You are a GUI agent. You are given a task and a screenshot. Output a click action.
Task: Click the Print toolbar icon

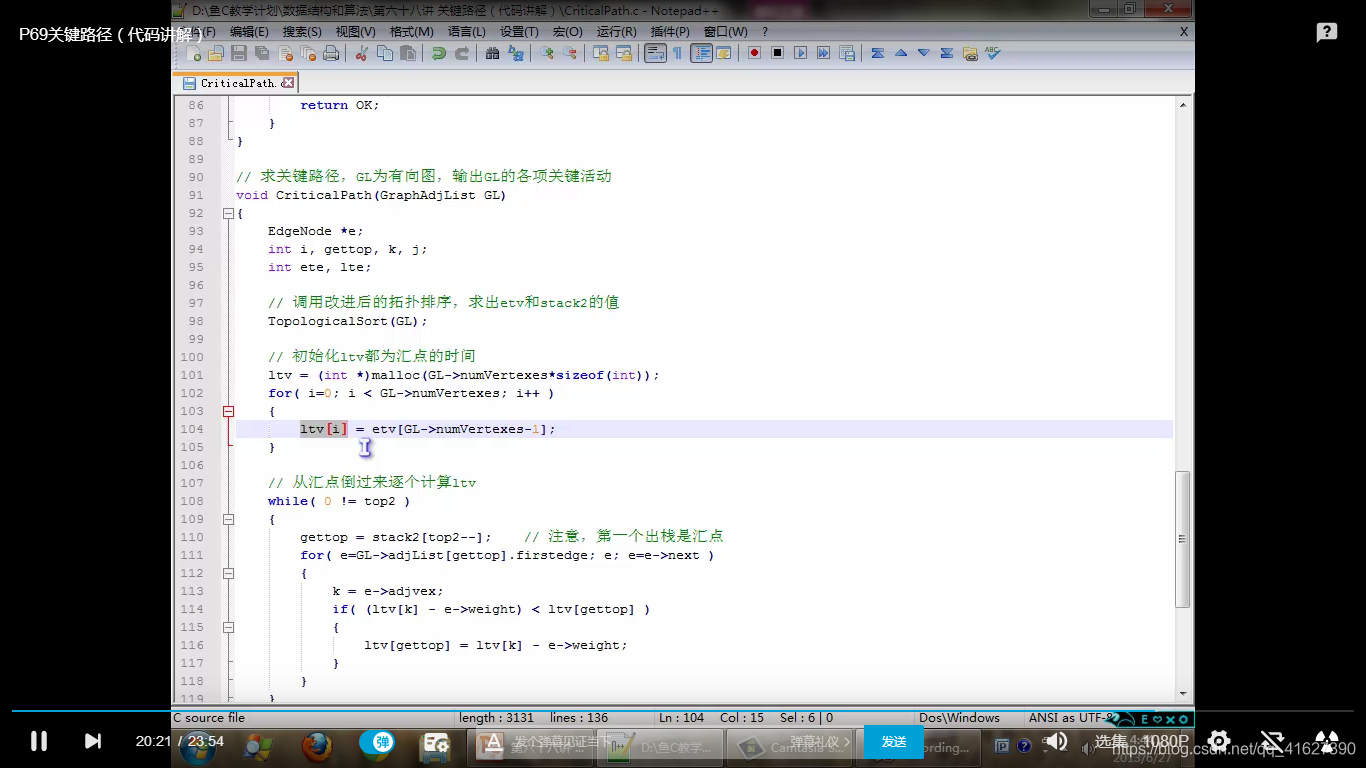coord(331,53)
